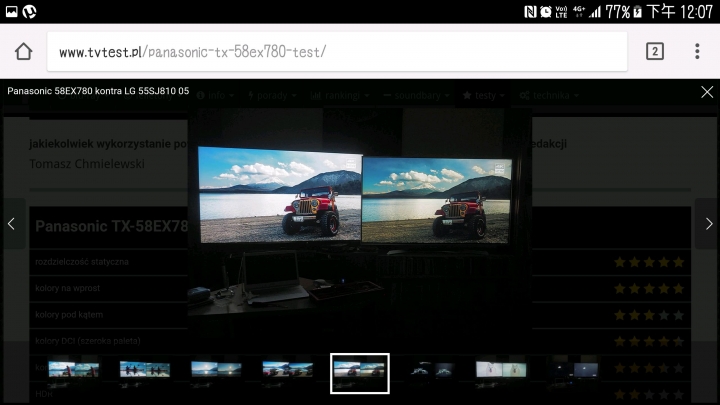720x405 pixels.
Task: Go to the next gallery image
Action: (x=709, y=224)
